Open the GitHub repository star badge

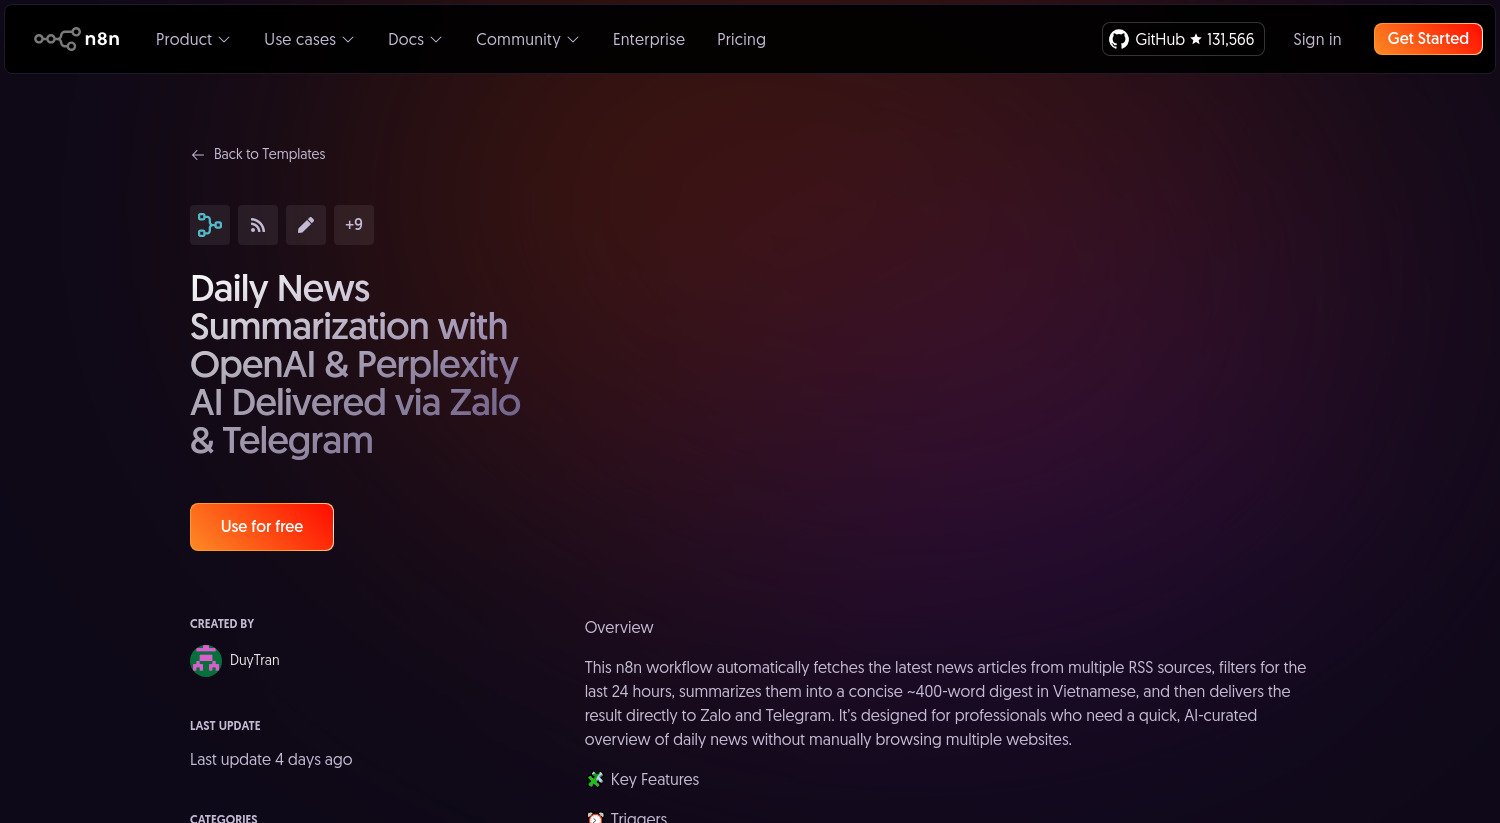point(1183,39)
